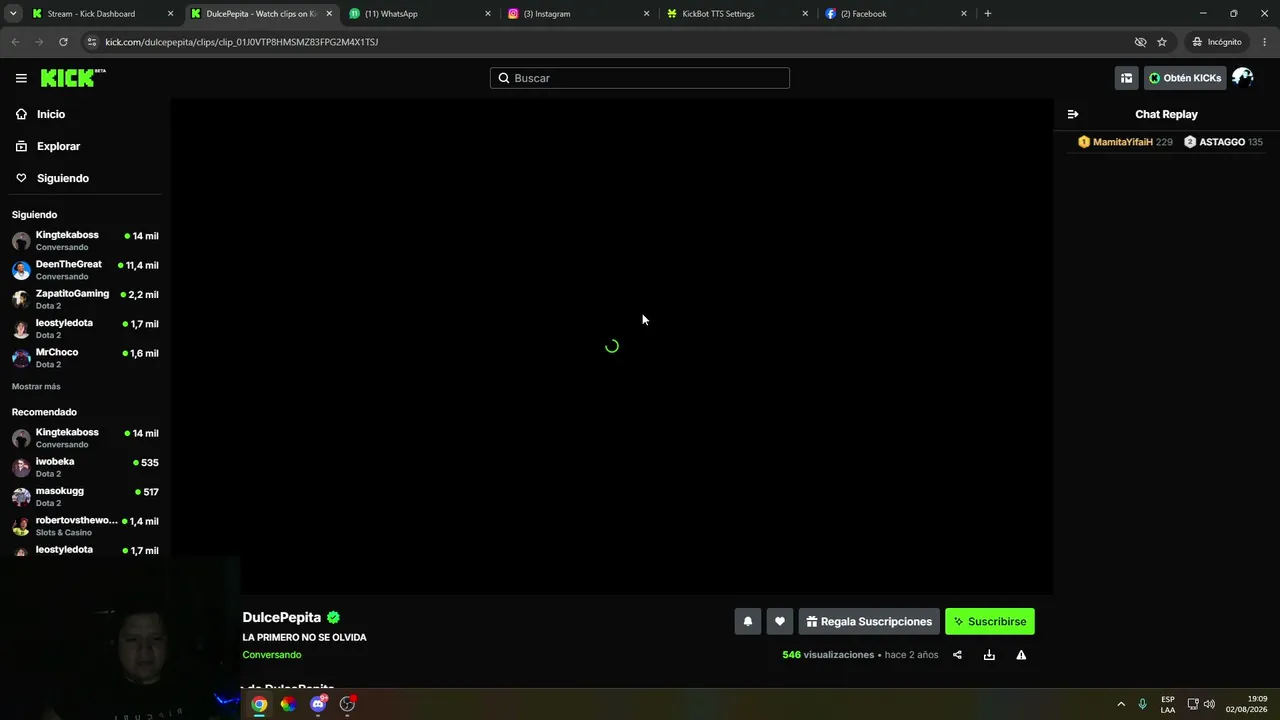Open a new browser tab
This screenshot has width=1280, height=720.
(x=988, y=14)
